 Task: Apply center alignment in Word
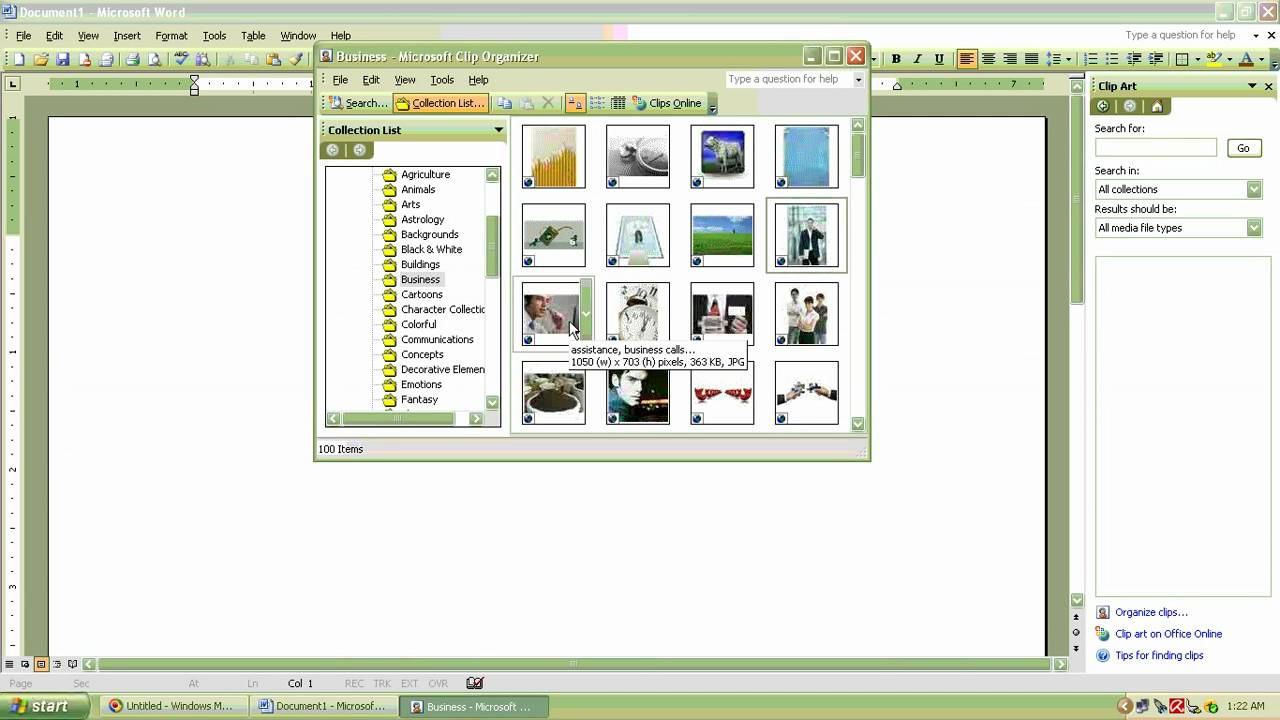point(989,59)
